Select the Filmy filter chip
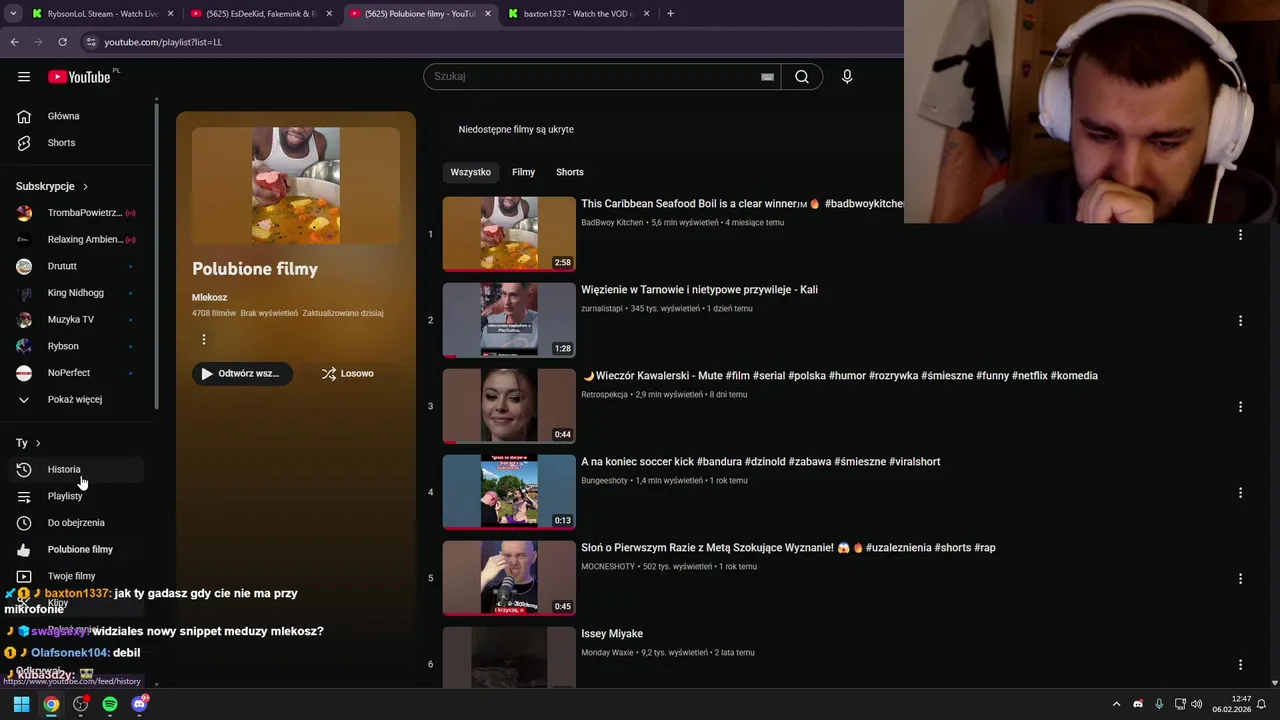This screenshot has height=720, width=1280. pyautogui.click(x=523, y=172)
